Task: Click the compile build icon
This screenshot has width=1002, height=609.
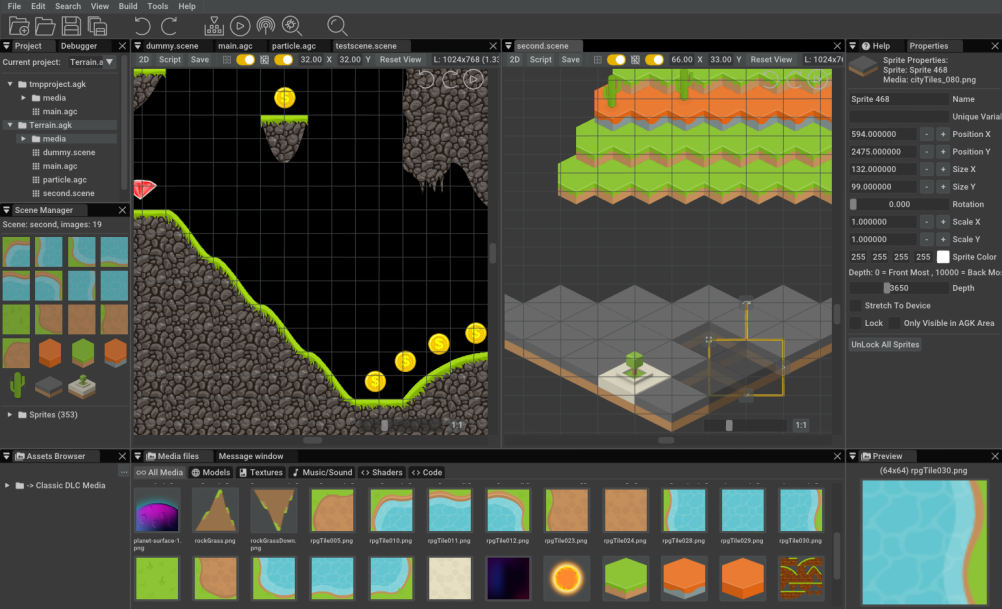Action: 213,26
